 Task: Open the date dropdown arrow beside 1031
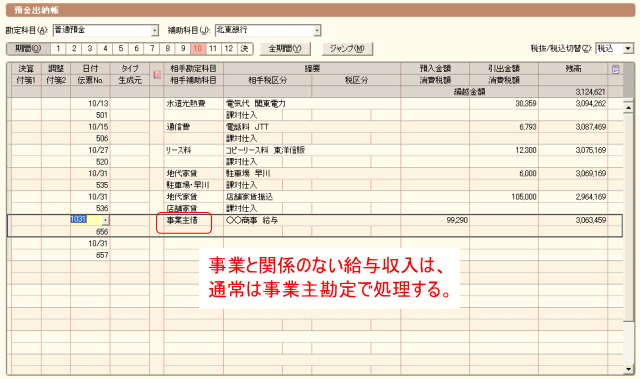coord(106,220)
